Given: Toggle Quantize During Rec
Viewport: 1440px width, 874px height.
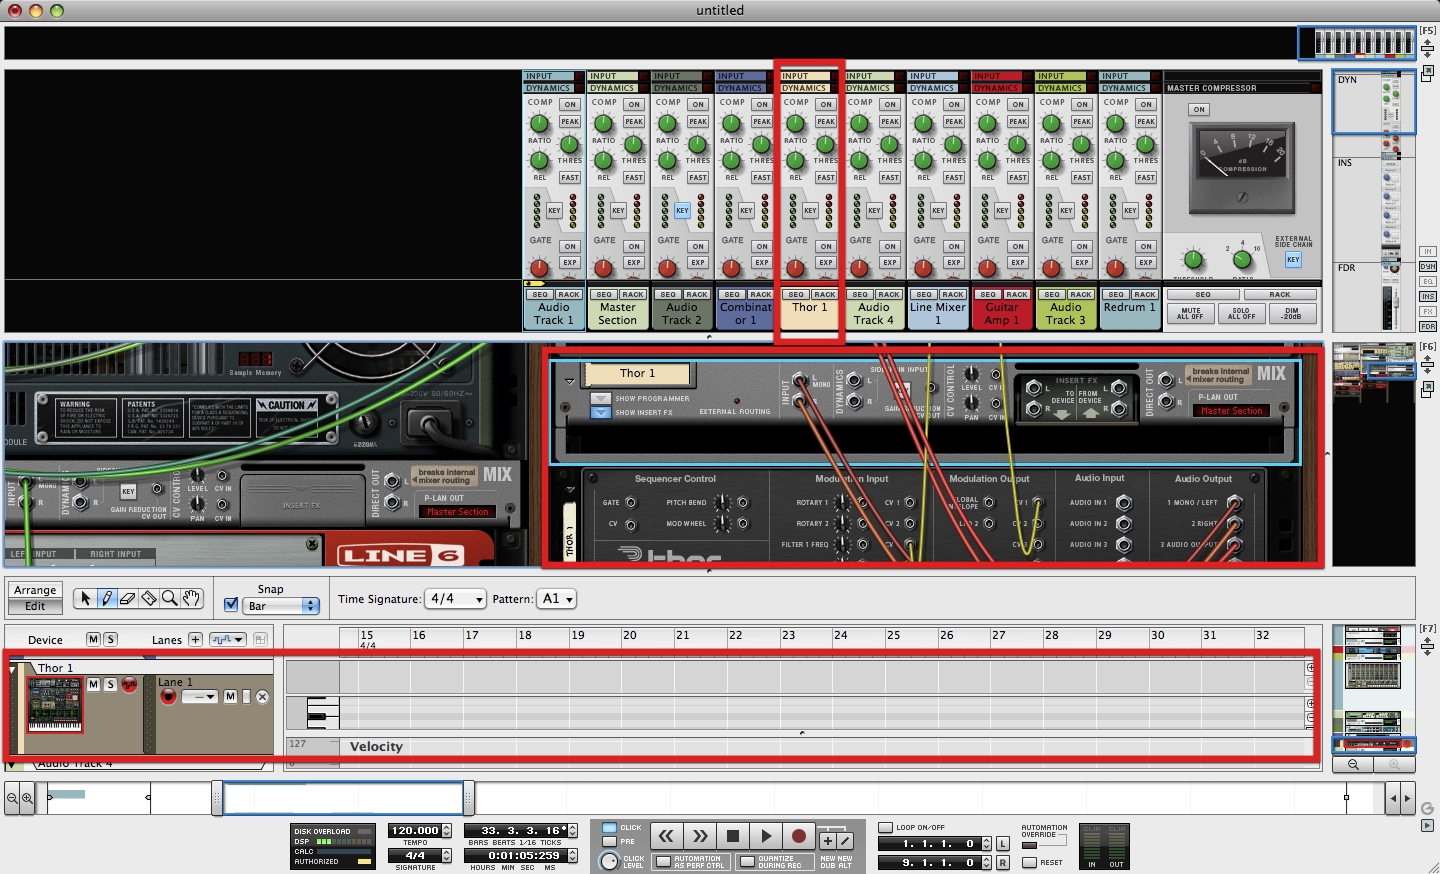Looking at the screenshot, I should pyautogui.click(x=747, y=861).
